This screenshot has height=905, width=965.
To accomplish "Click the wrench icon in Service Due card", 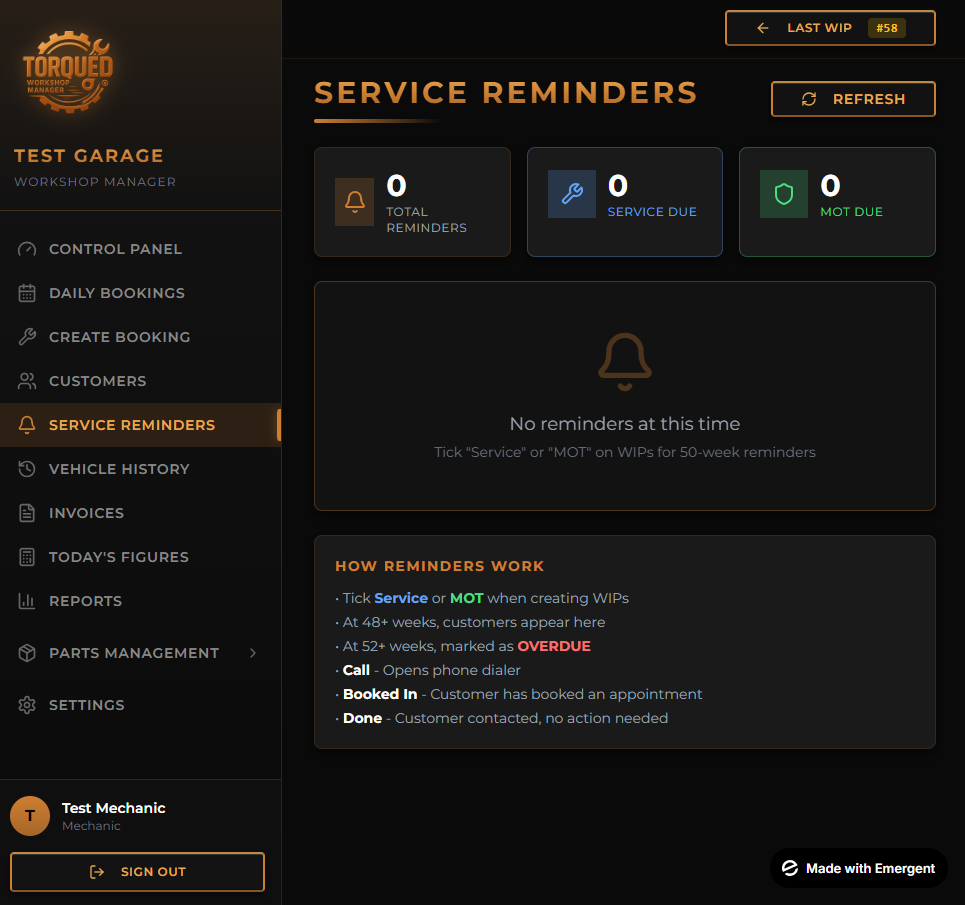I will [572, 194].
